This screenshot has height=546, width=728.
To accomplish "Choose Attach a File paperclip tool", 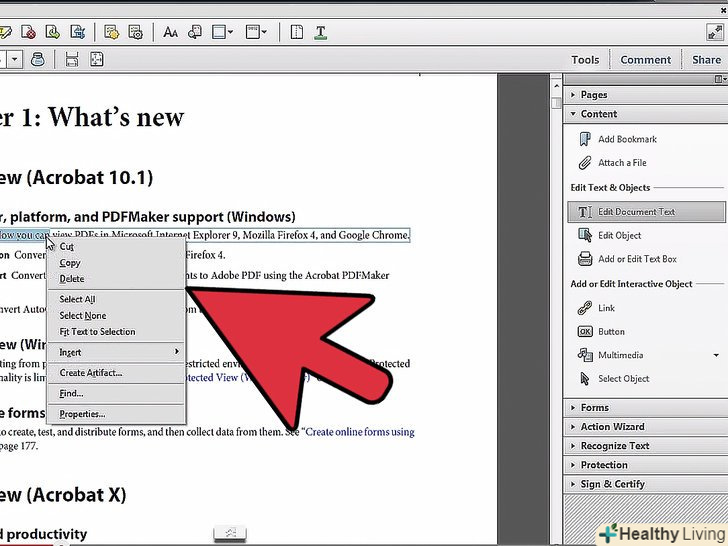I will click(613, 162).
